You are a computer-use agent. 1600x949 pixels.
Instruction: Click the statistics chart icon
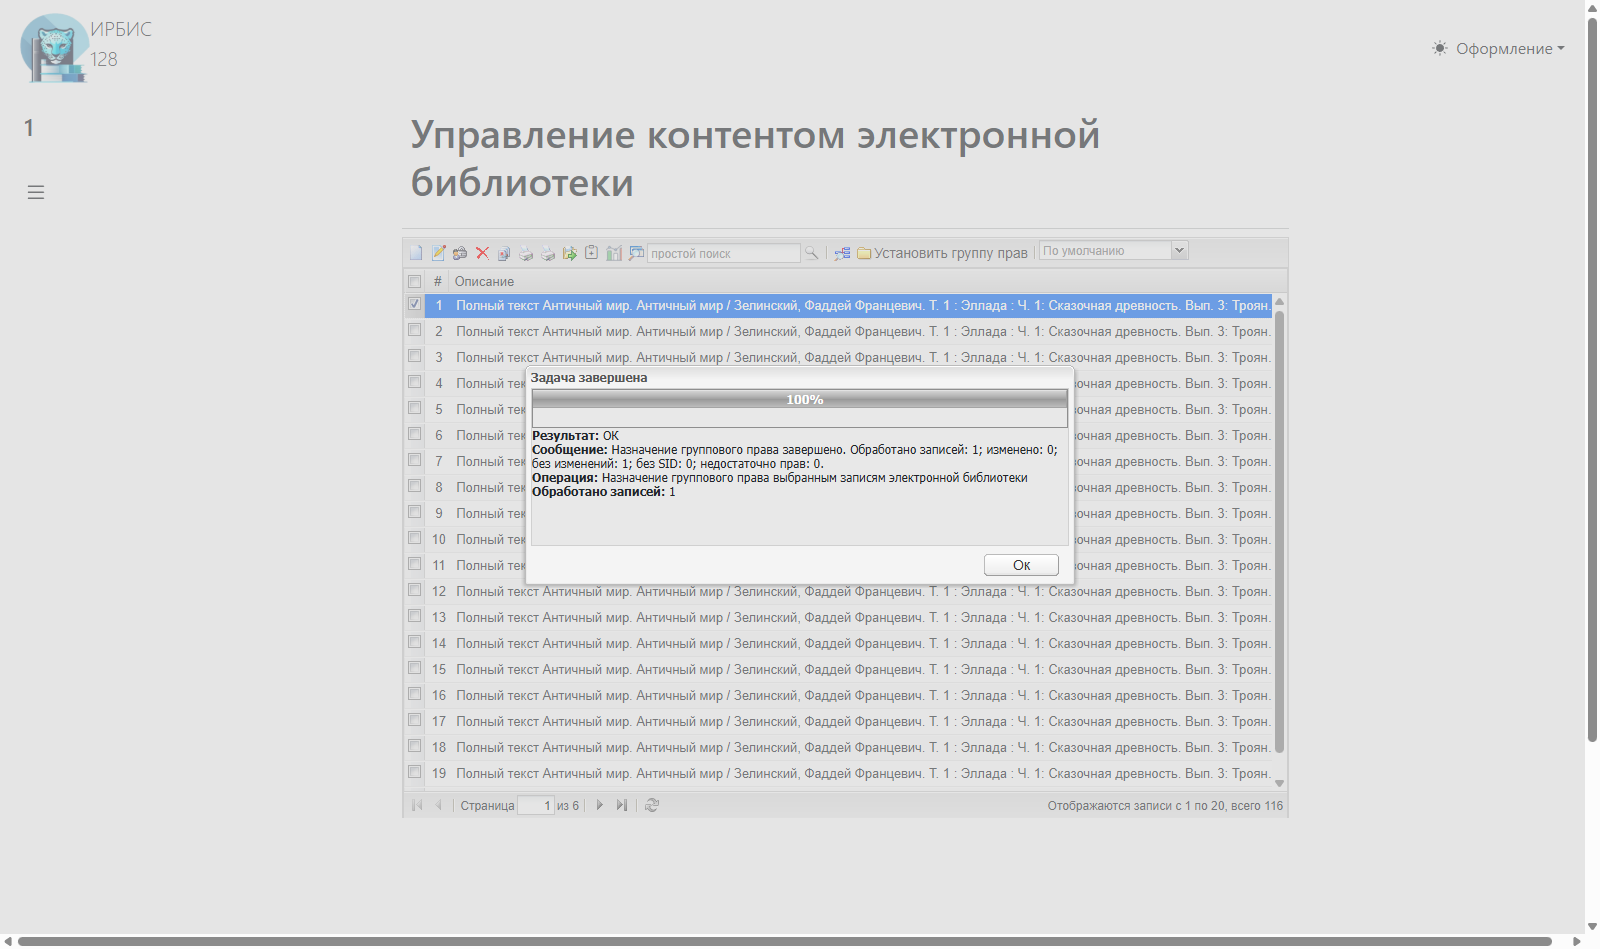coord(614,253)
